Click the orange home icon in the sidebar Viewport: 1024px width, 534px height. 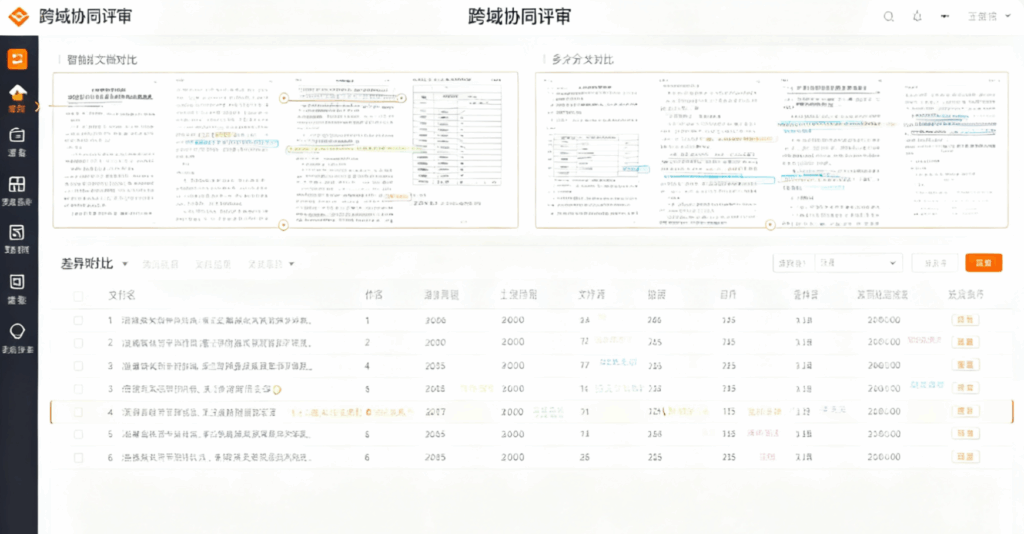[17, 94]
